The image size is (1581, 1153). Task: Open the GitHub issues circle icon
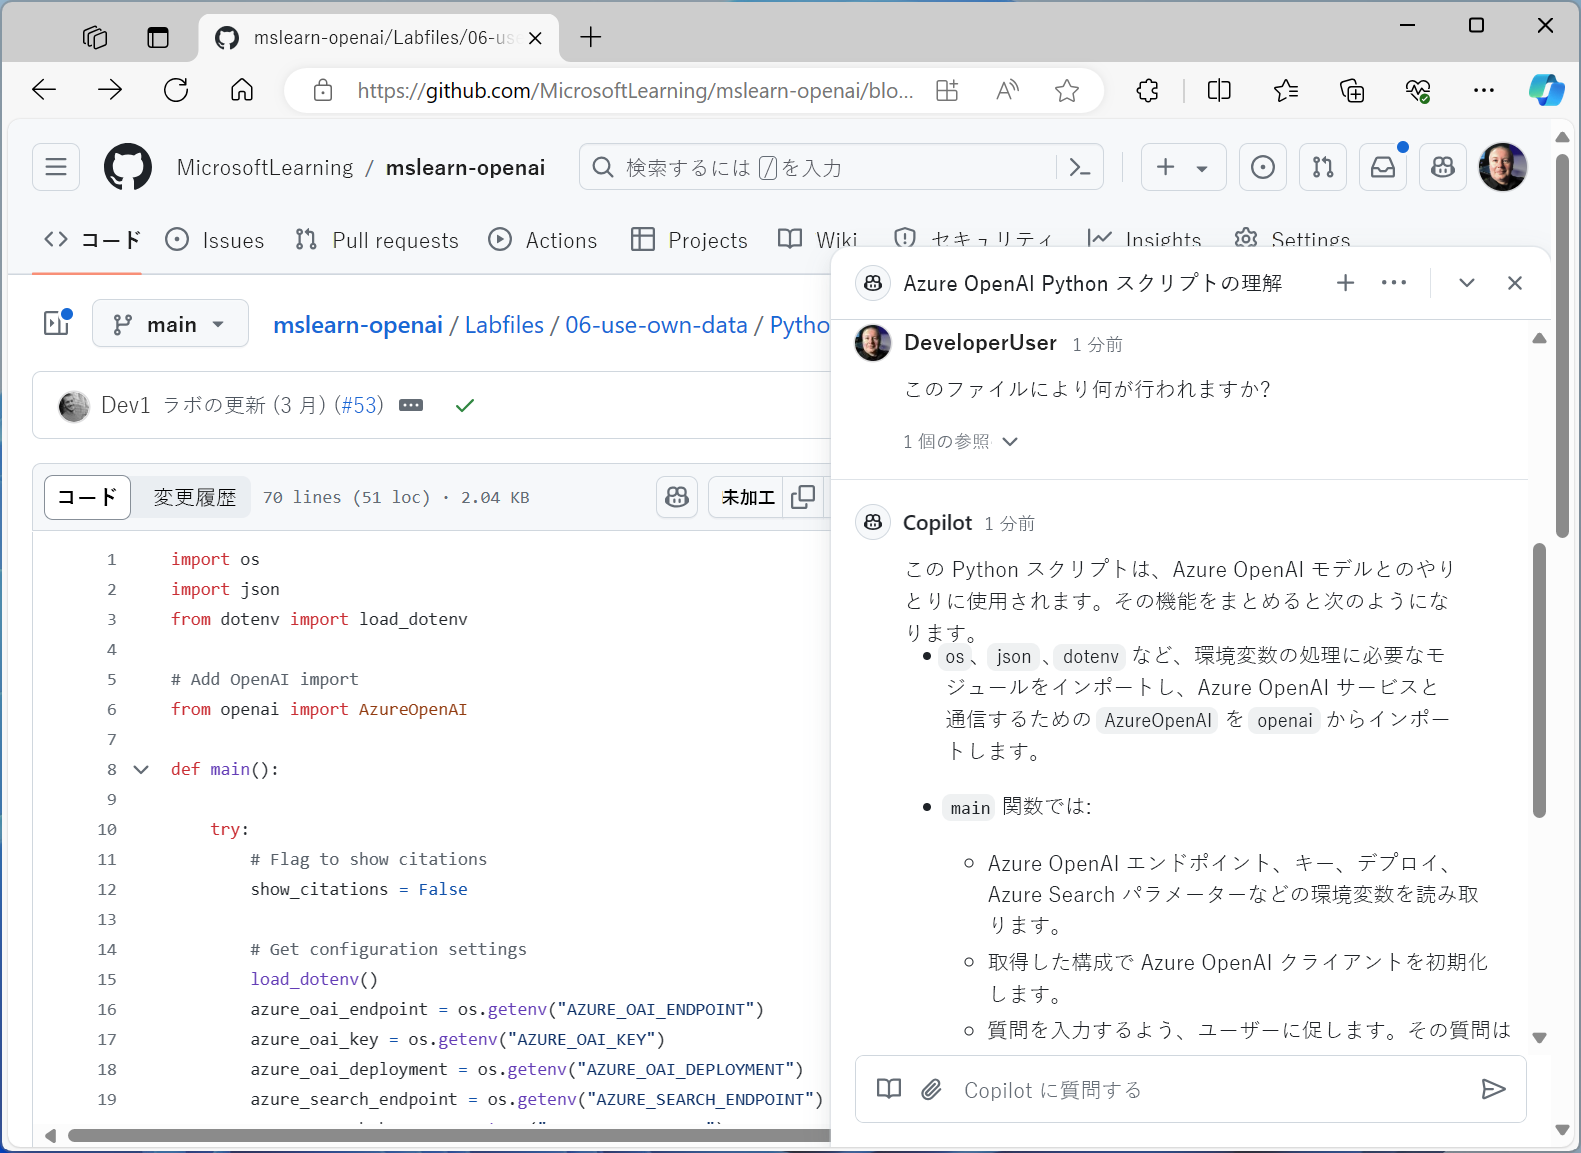point(1263,167)
